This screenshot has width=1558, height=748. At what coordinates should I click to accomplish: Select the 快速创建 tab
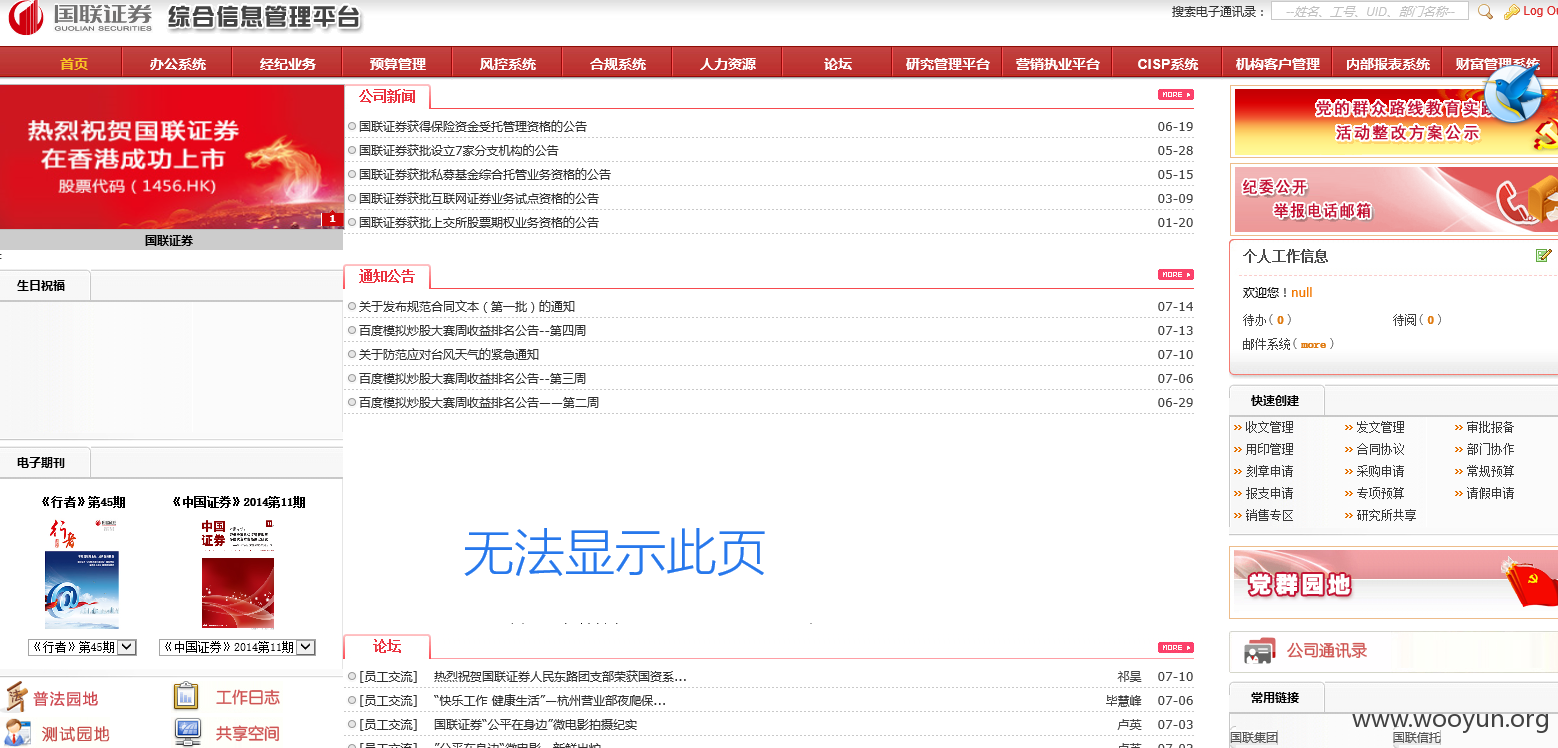[x=1275, y=401]
